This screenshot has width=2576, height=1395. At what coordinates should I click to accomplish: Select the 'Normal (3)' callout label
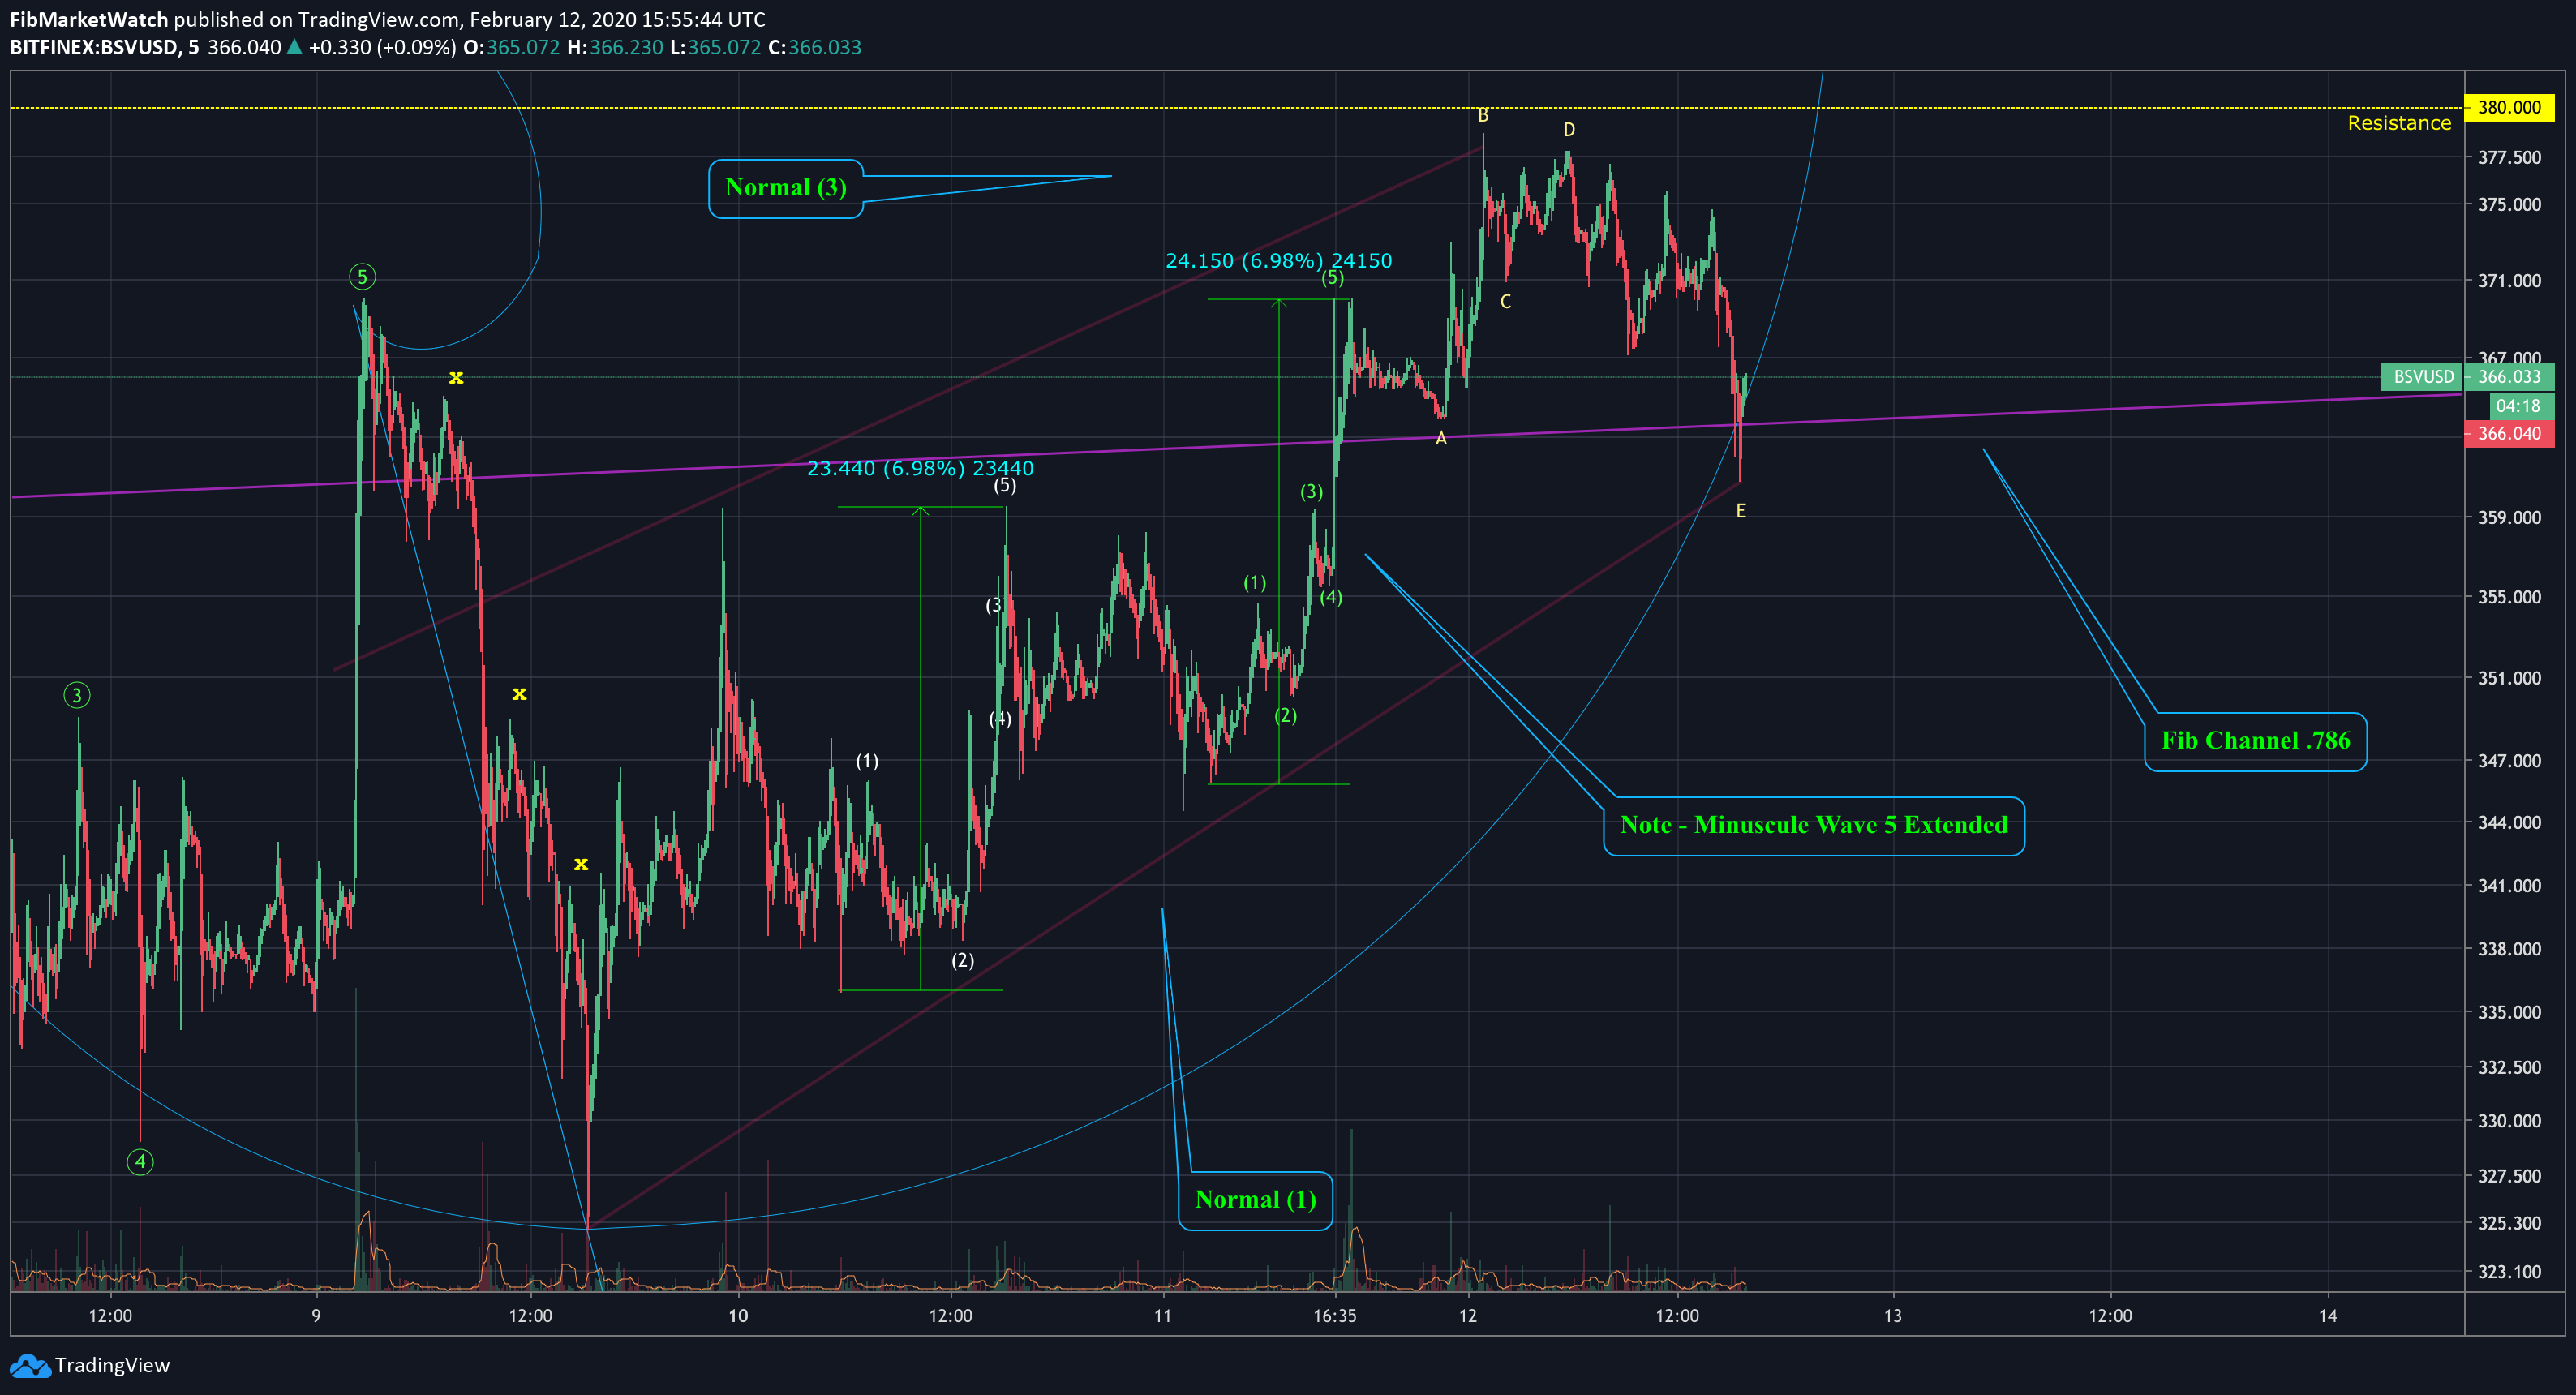(x=786, y=188)
